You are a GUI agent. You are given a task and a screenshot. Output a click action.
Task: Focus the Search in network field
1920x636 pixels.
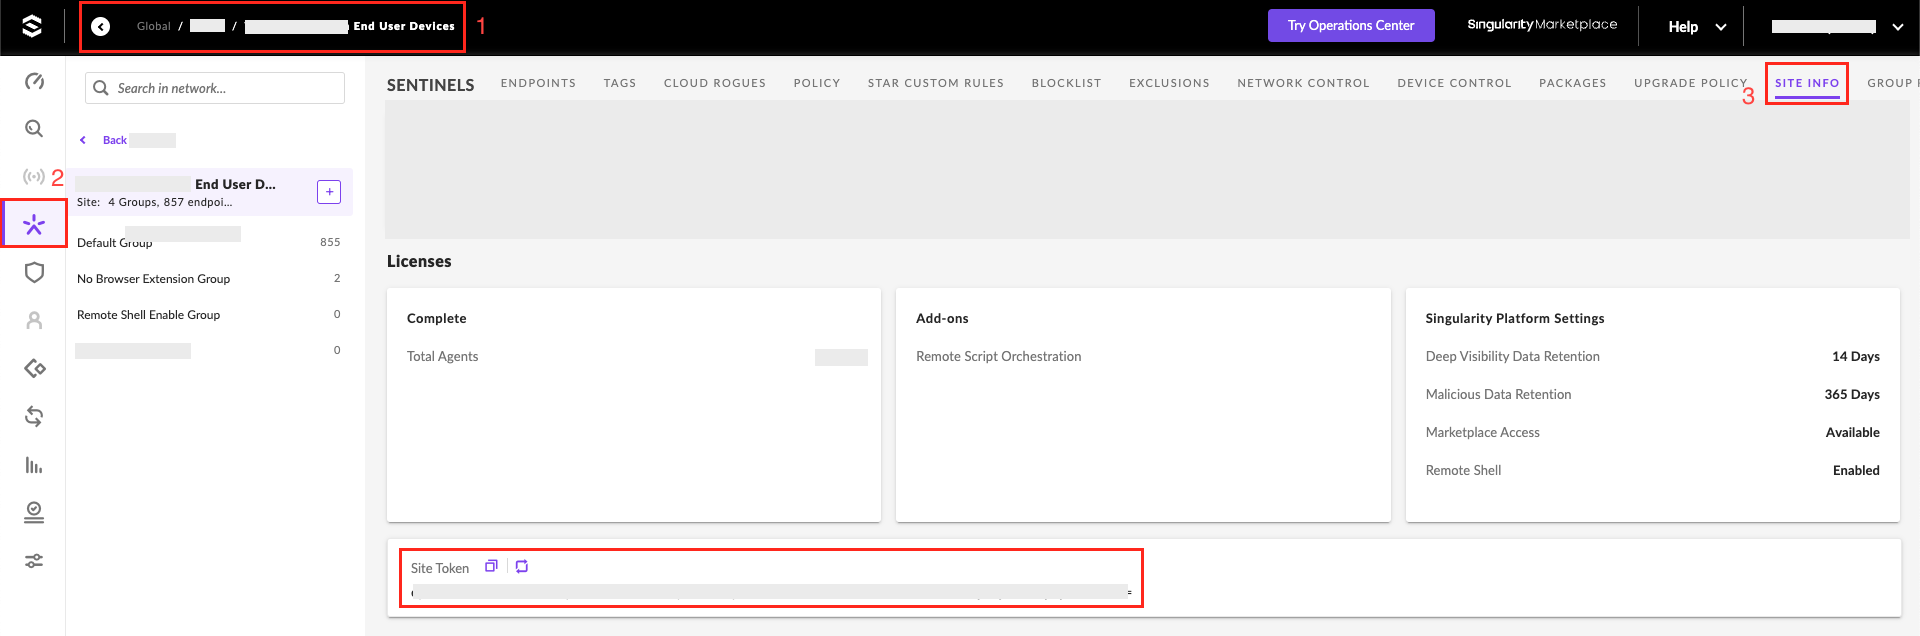215,88
